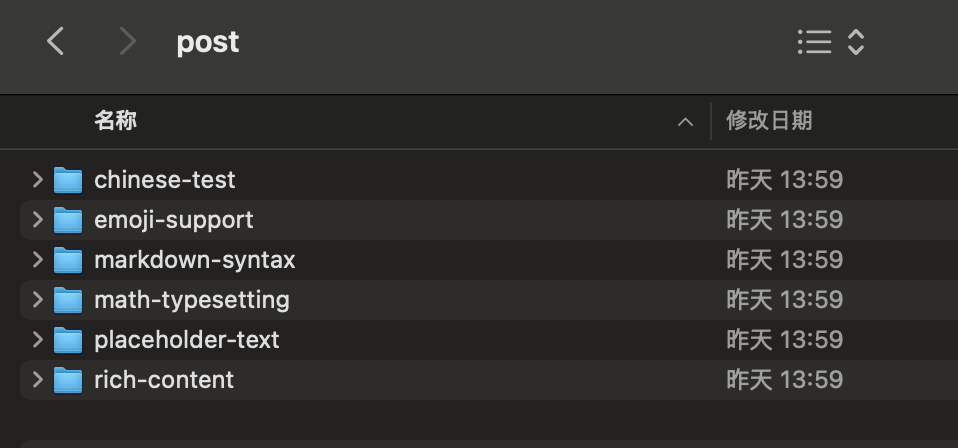Image resolution: width=958 pixels, height=448 pixels.
Task: Click the math-typesetting folder icon
Action: 68,300
